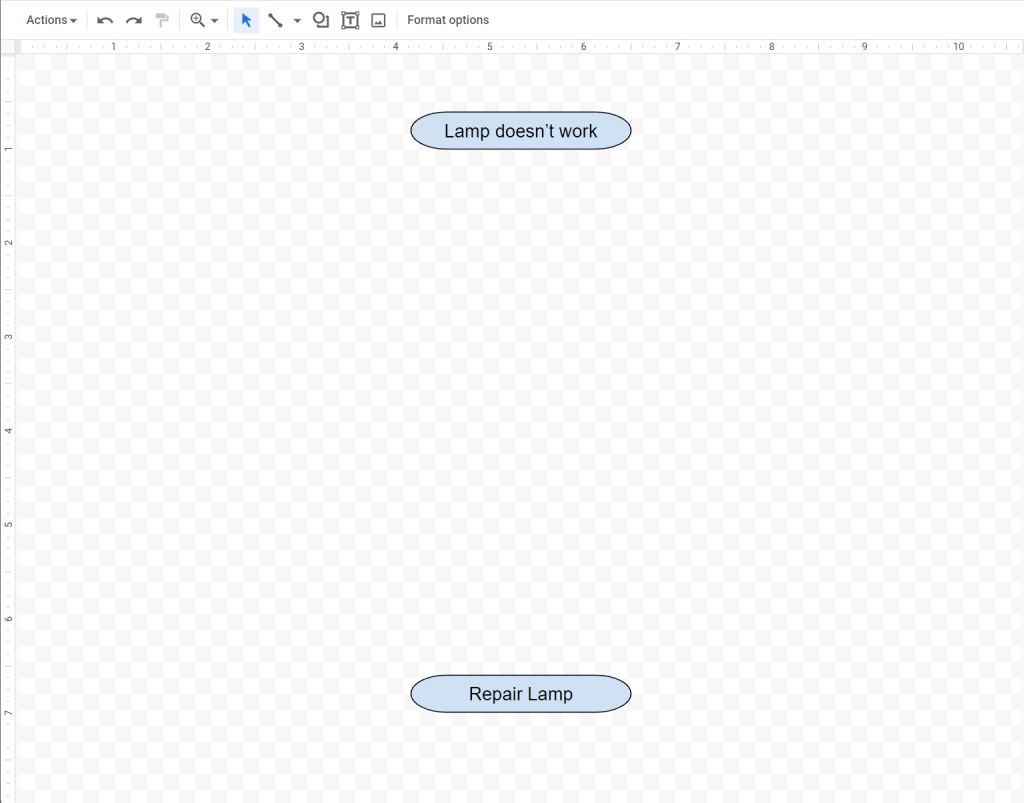Screen dimensions: 1024x803
Task: Click the vertical ruler near the 3-inch mark
Action: (8, 336)
